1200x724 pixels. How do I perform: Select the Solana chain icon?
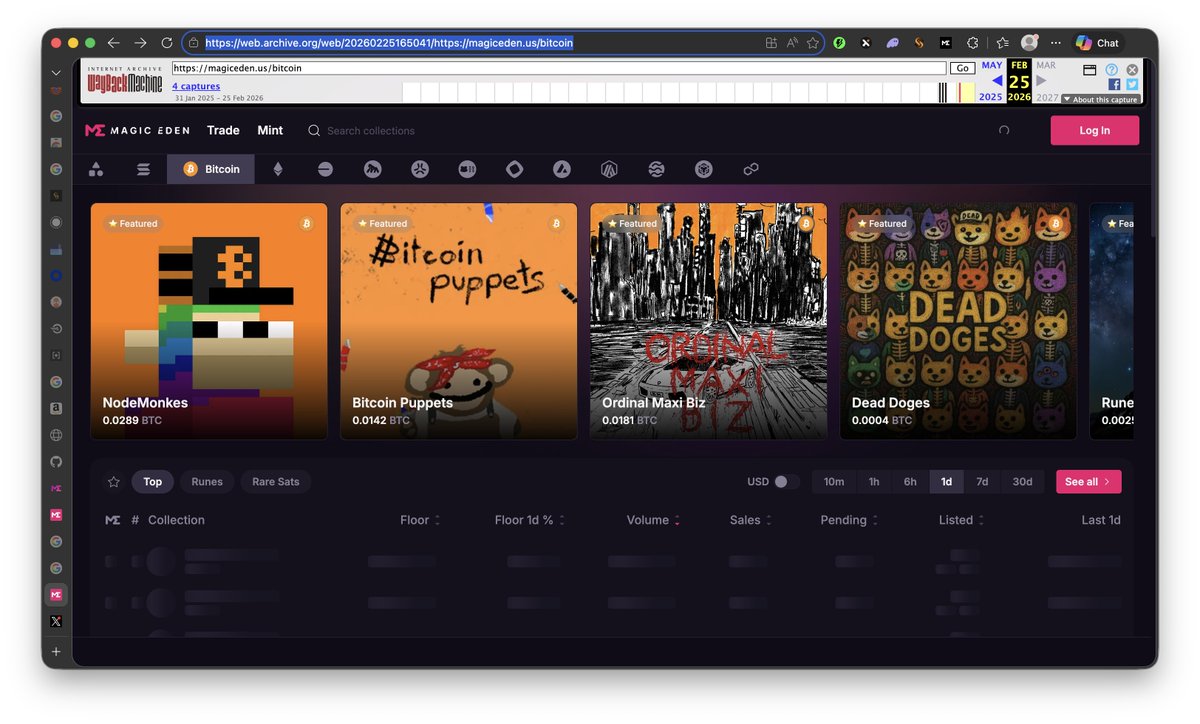click(x=143, y=169)
